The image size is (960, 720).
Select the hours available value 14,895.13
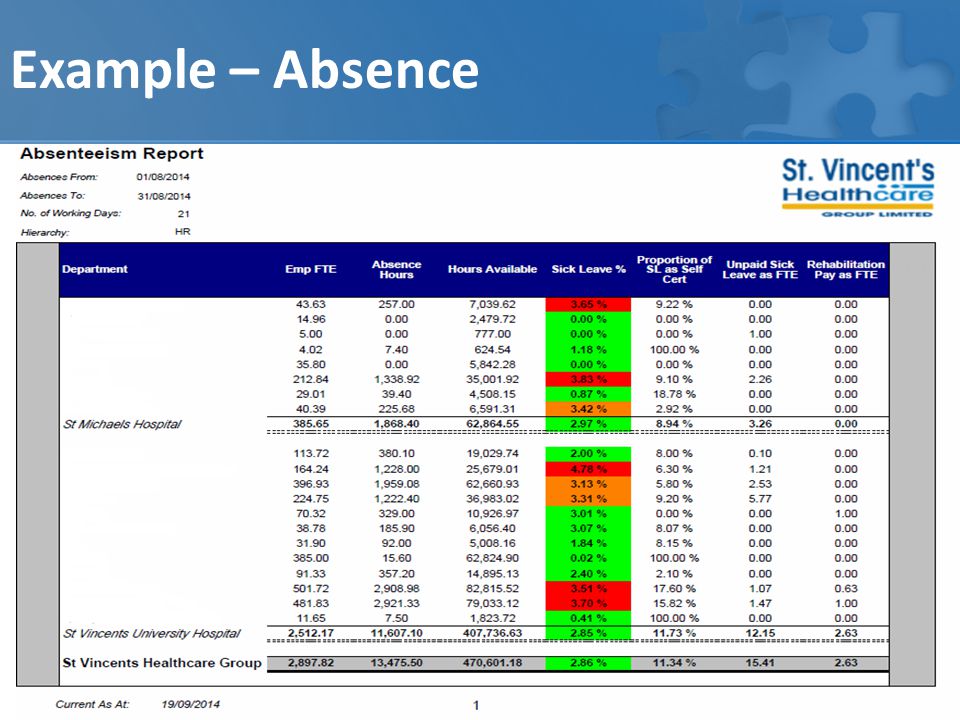(492, 574)
